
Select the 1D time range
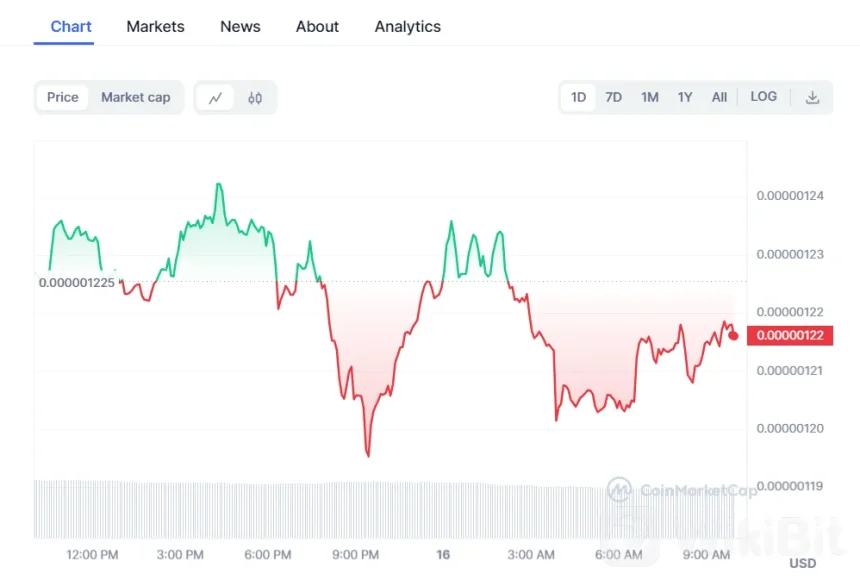click(x=578, y=97)
